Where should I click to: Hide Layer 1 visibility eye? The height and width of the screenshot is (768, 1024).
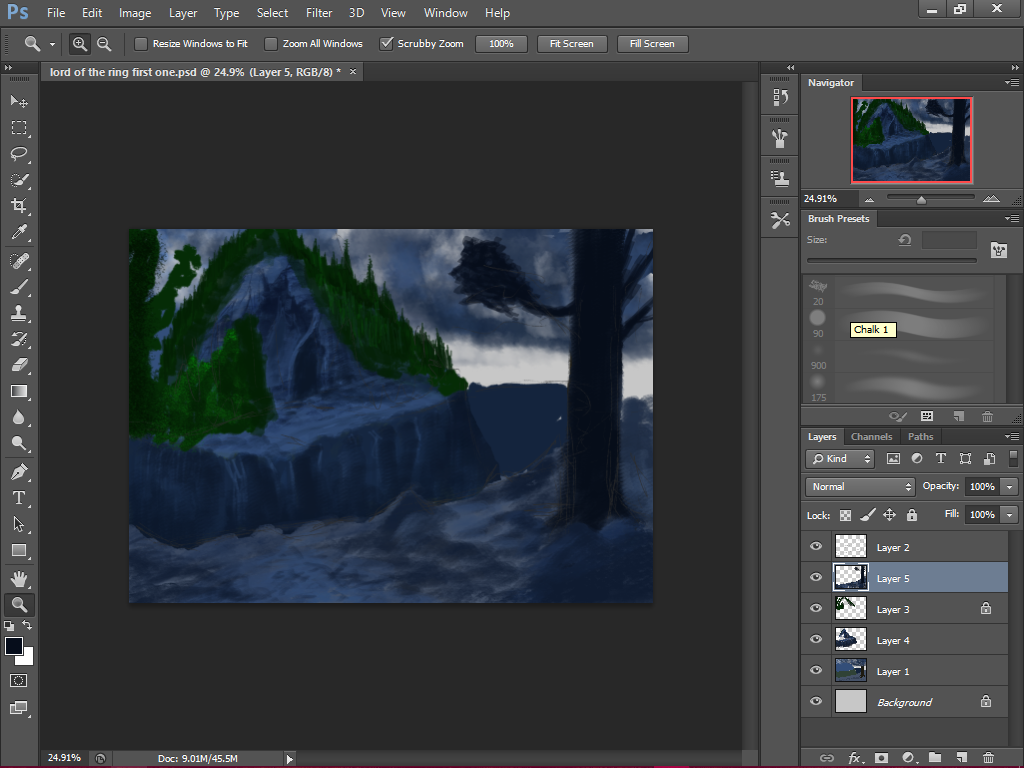pos(816,670)
